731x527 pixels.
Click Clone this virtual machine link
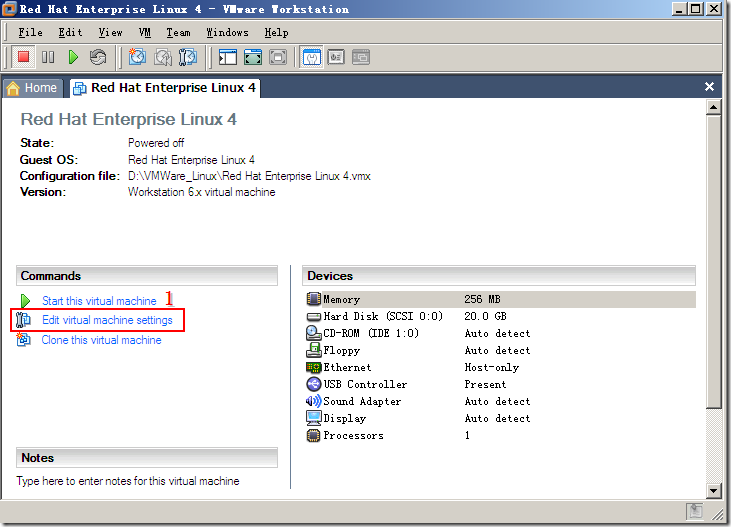click(102, 340)
